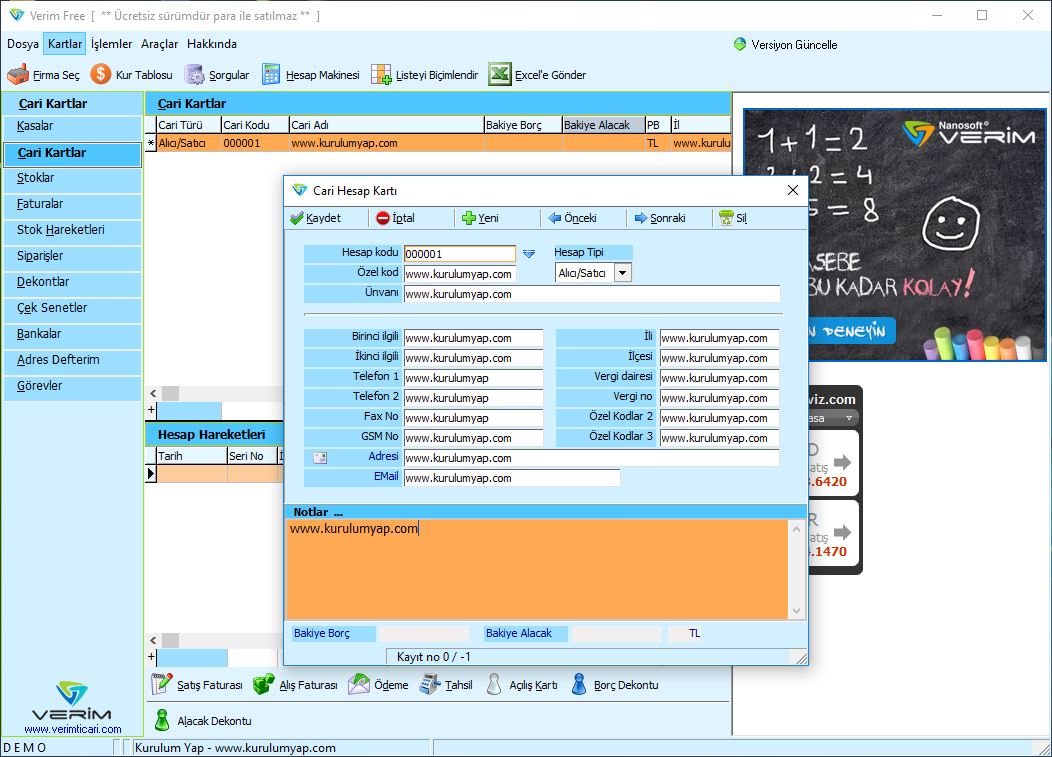This screenshot has width=1052, height=757.
Task: Open the Hakkında menu
Action: click(x=212, y=44)
